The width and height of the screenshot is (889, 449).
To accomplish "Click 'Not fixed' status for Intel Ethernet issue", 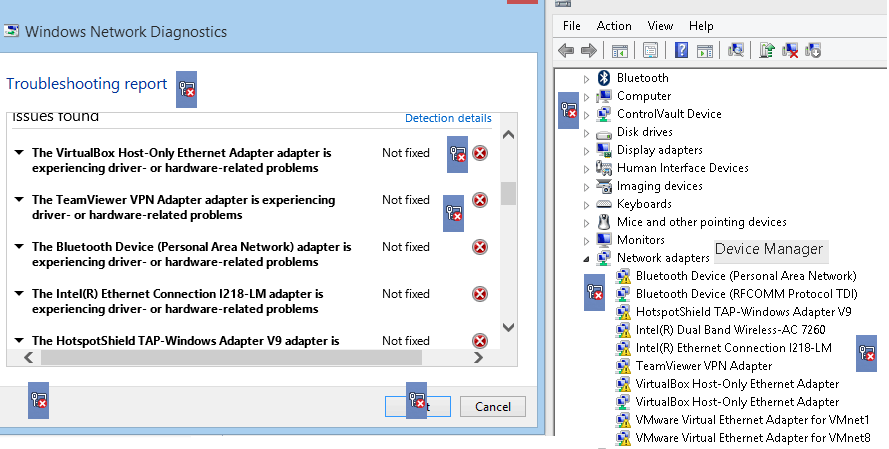I will pyautogui.click(x=406, y=294).
